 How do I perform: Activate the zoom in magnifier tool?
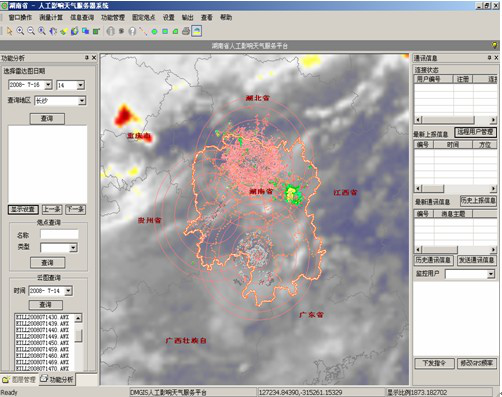click(x=20, y=31)
